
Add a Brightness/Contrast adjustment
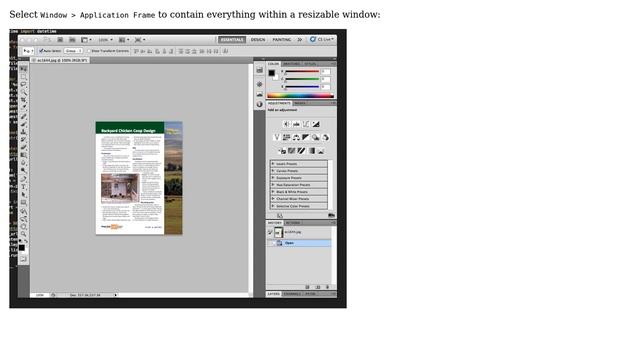point(287,124)
